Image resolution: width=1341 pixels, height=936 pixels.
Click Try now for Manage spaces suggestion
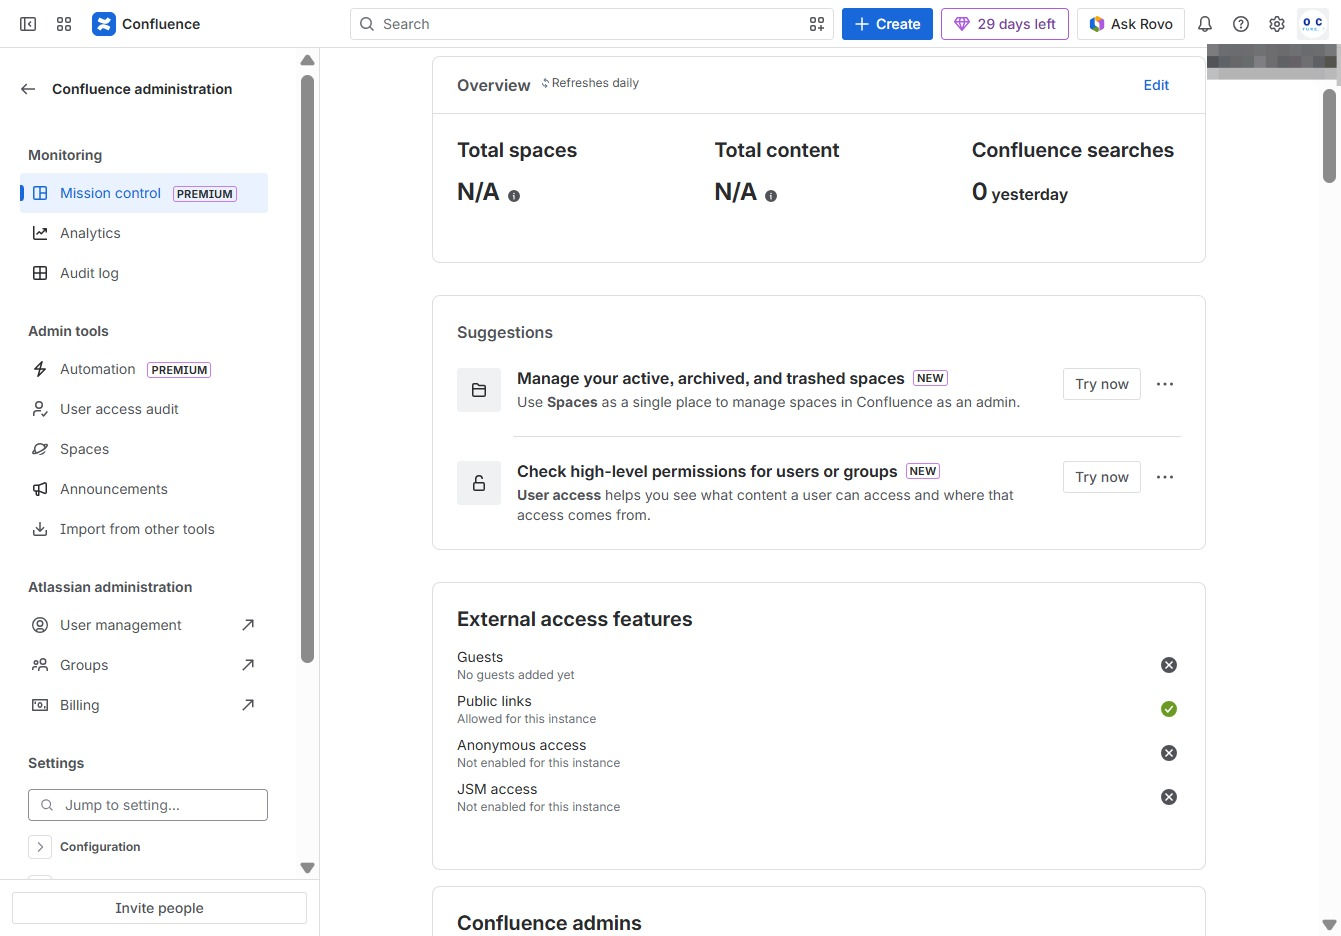[x=1102, y=384]
